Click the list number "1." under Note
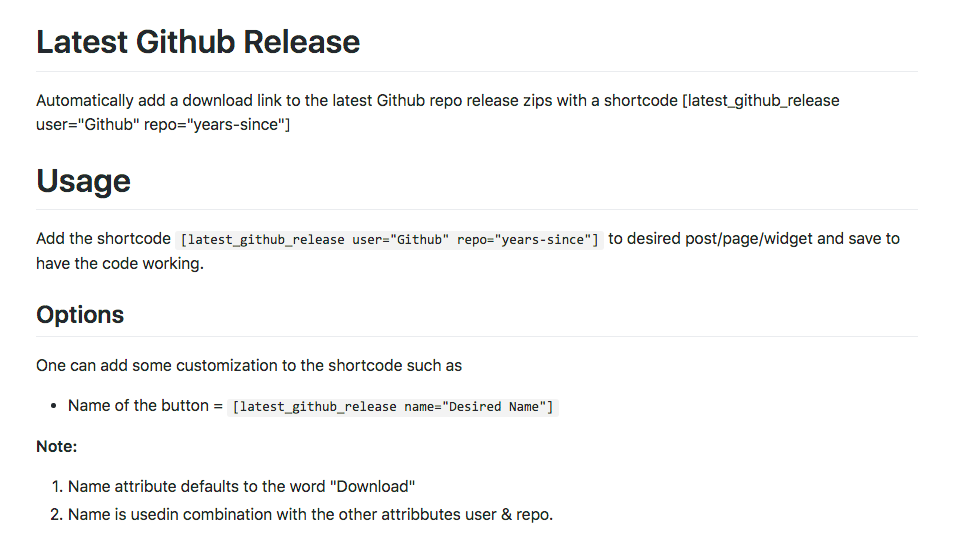This screenshot has height=543, width=958. pos(57,487)
